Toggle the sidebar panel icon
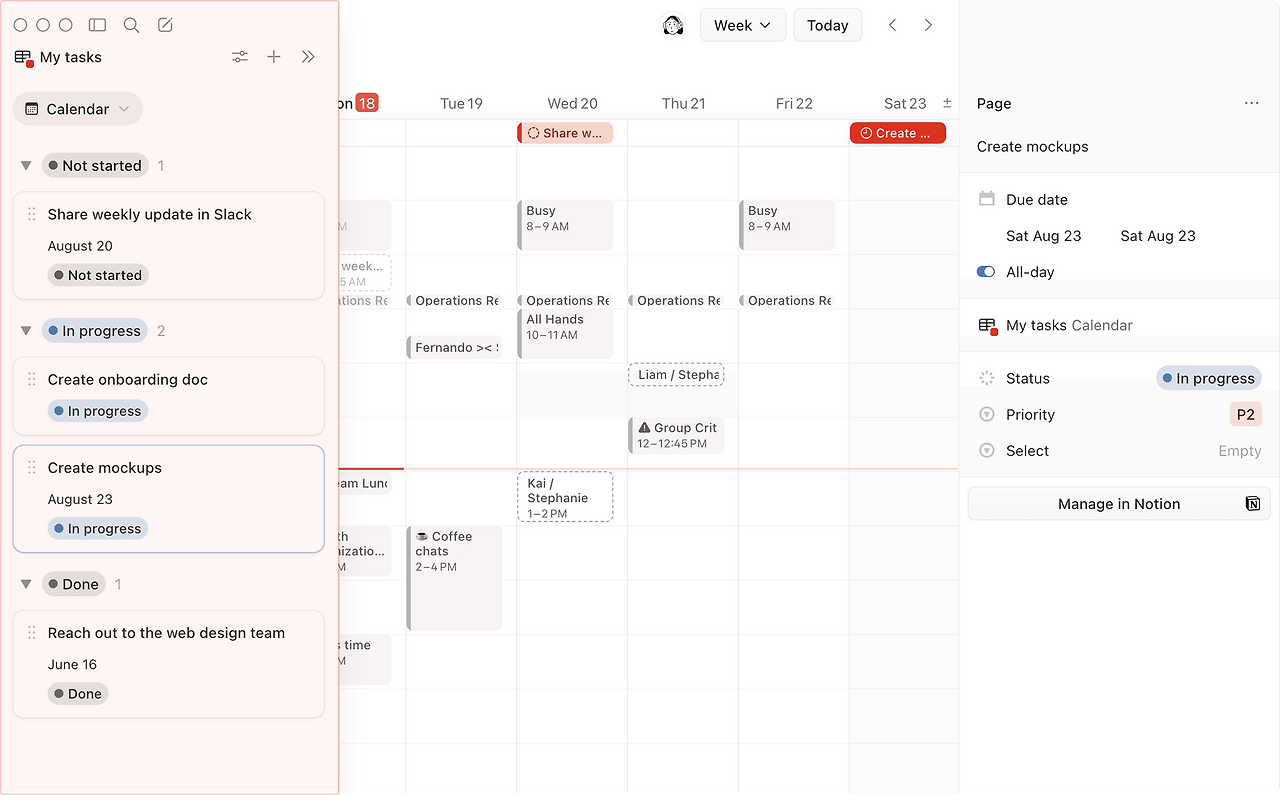Viewport: 1280px width, 795px height. (x=97, y=25)
